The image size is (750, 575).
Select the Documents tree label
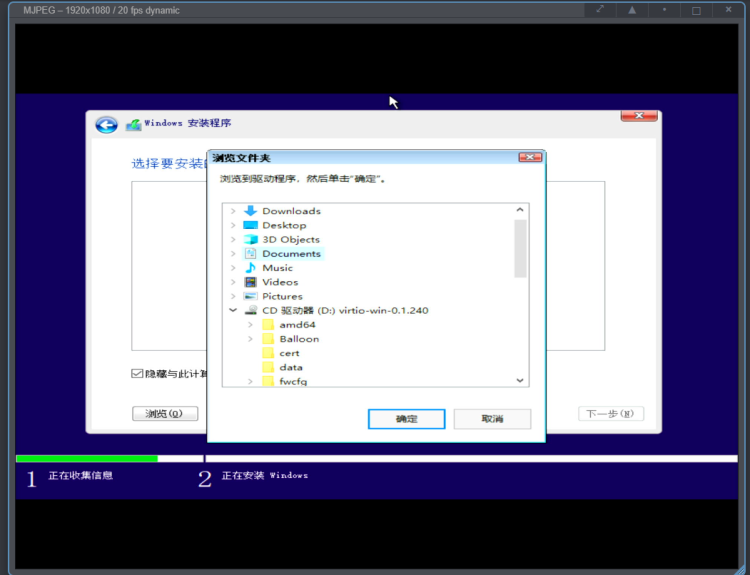pos(291,254)
